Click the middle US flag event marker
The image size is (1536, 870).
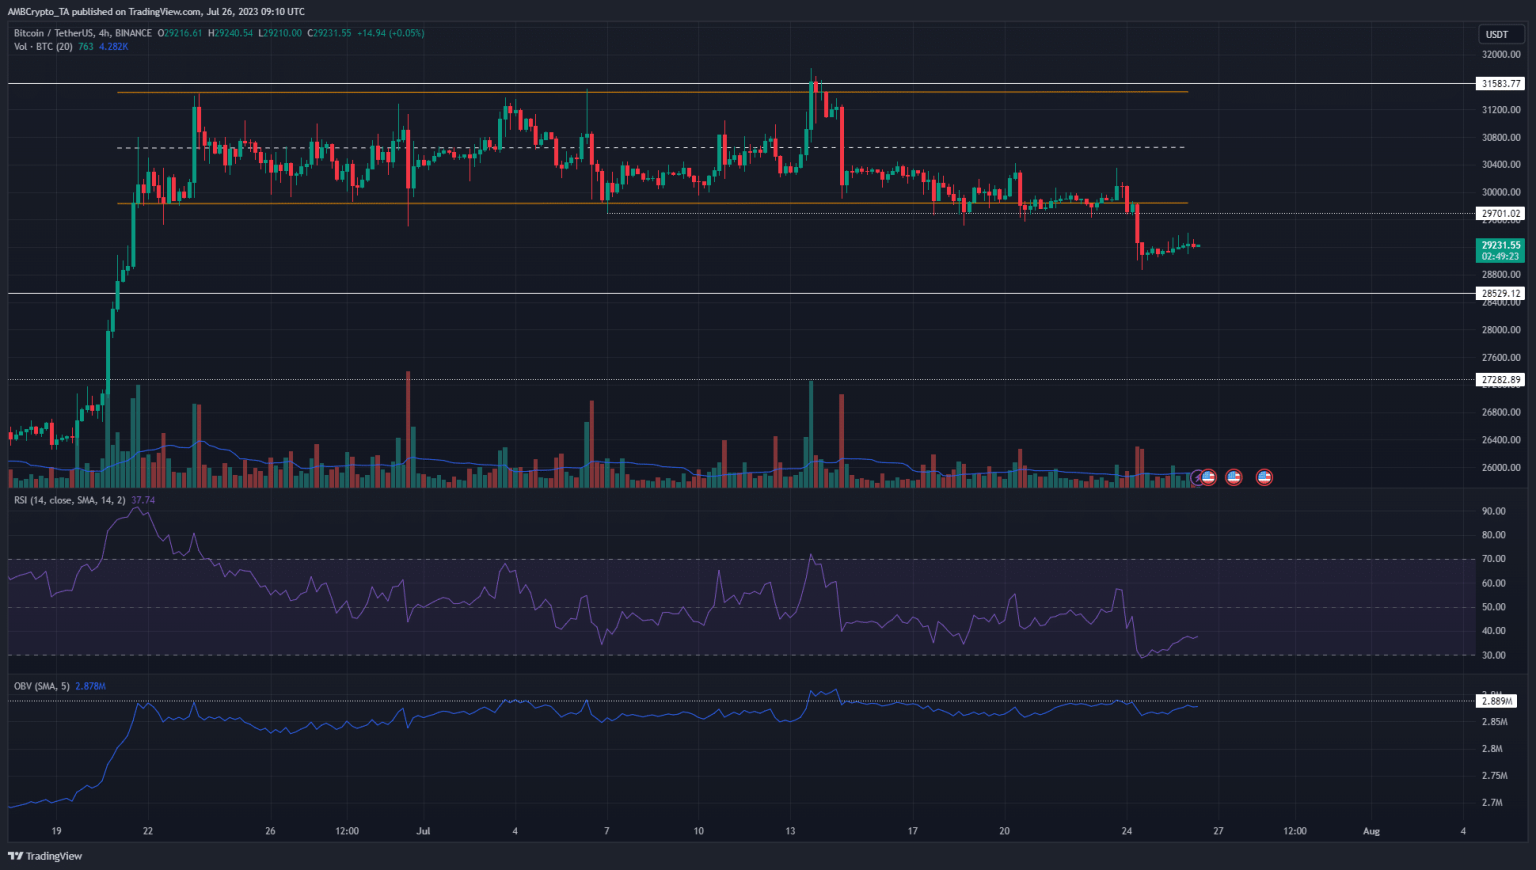coord(1234,477)
